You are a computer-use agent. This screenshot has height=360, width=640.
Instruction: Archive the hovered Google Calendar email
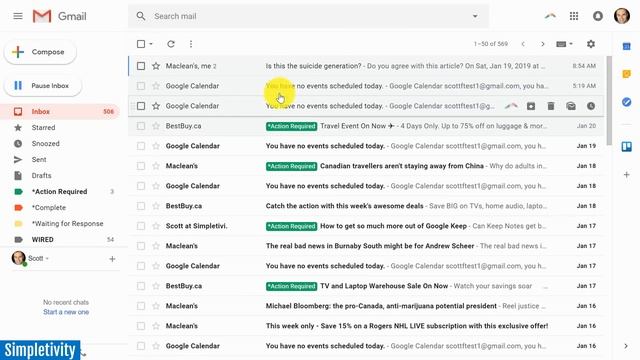pos(531,106)
